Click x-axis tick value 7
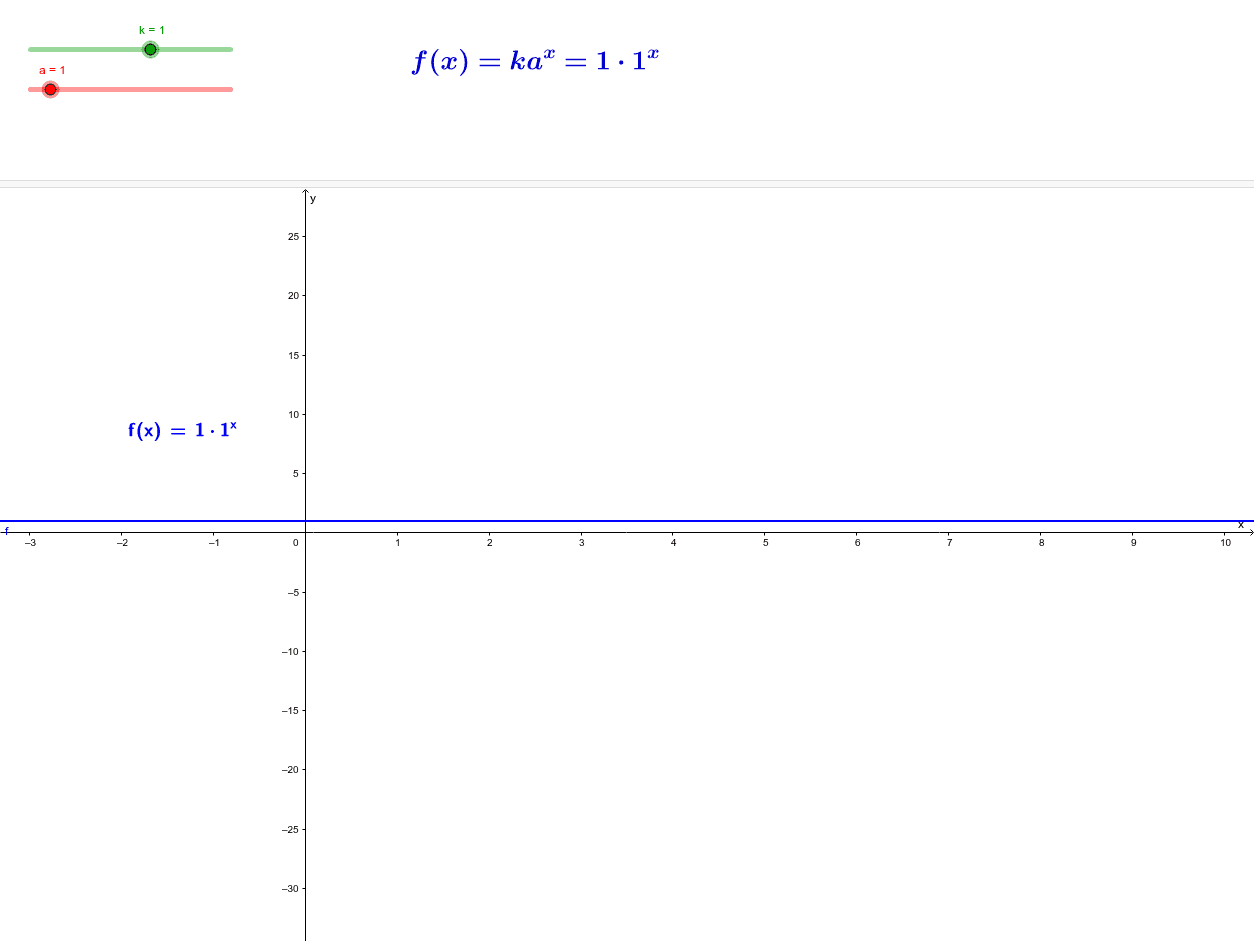Screen dimensions: 1256x943 pos(950,542)
